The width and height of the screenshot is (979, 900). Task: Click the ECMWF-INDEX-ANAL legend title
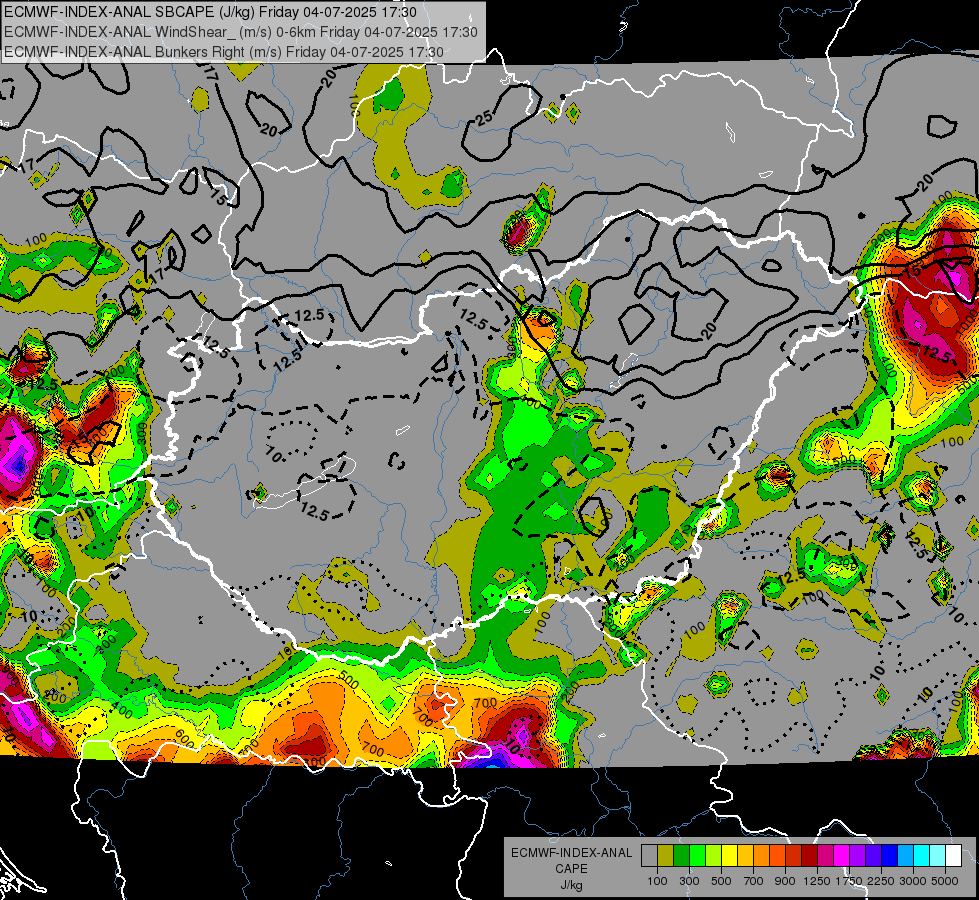pyautogui.click(x=572, y=853)
